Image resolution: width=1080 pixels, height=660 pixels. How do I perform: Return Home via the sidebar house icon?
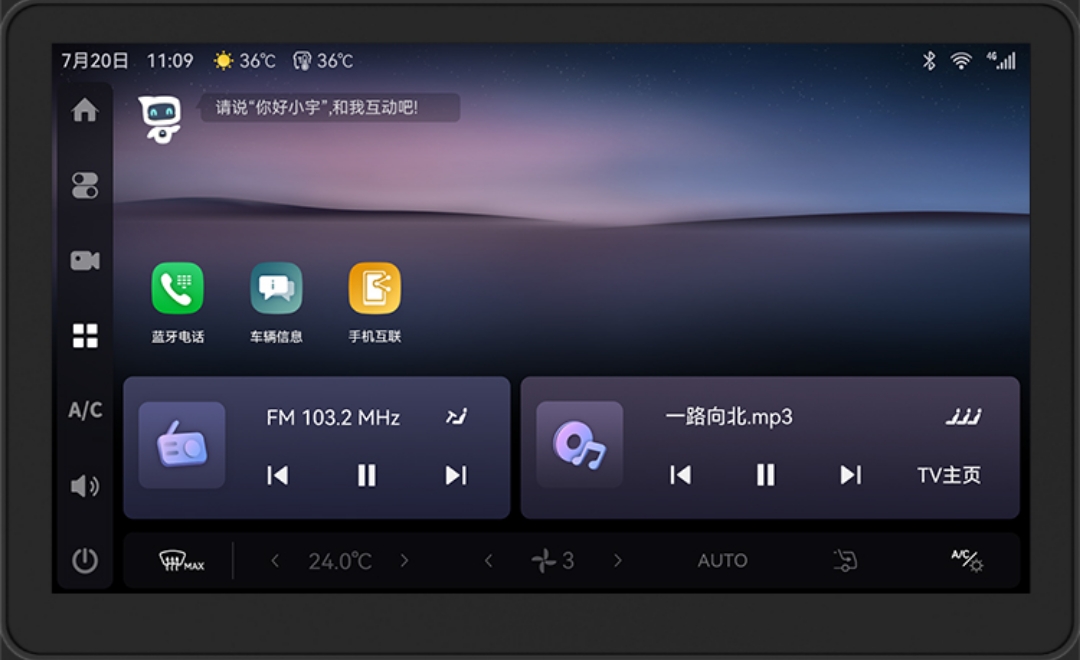[x=85, y=110]
